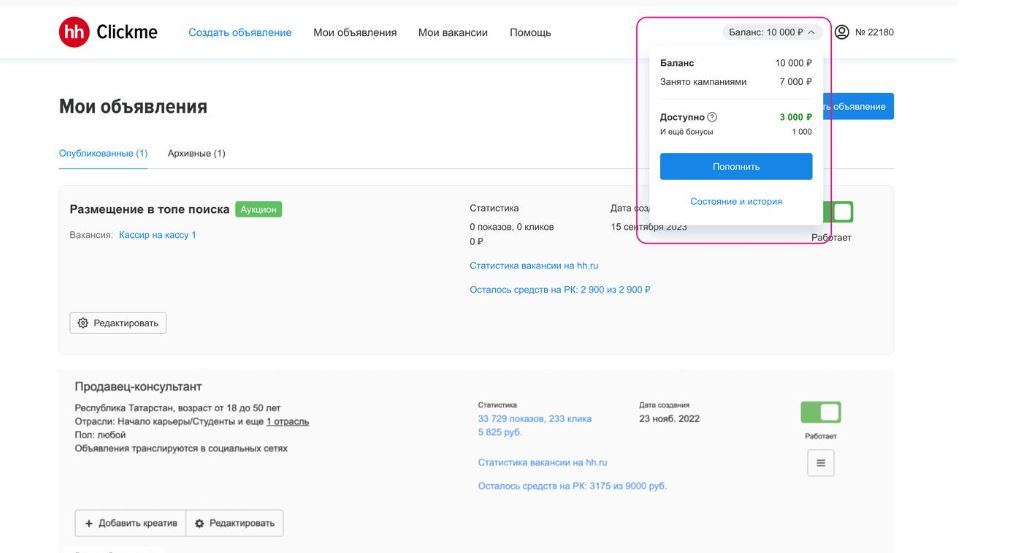The width and height of the screenshot is (1024, 553).
Task: Toggle the Продавец-консультант ad switch
Action: [x=820, y=412]
